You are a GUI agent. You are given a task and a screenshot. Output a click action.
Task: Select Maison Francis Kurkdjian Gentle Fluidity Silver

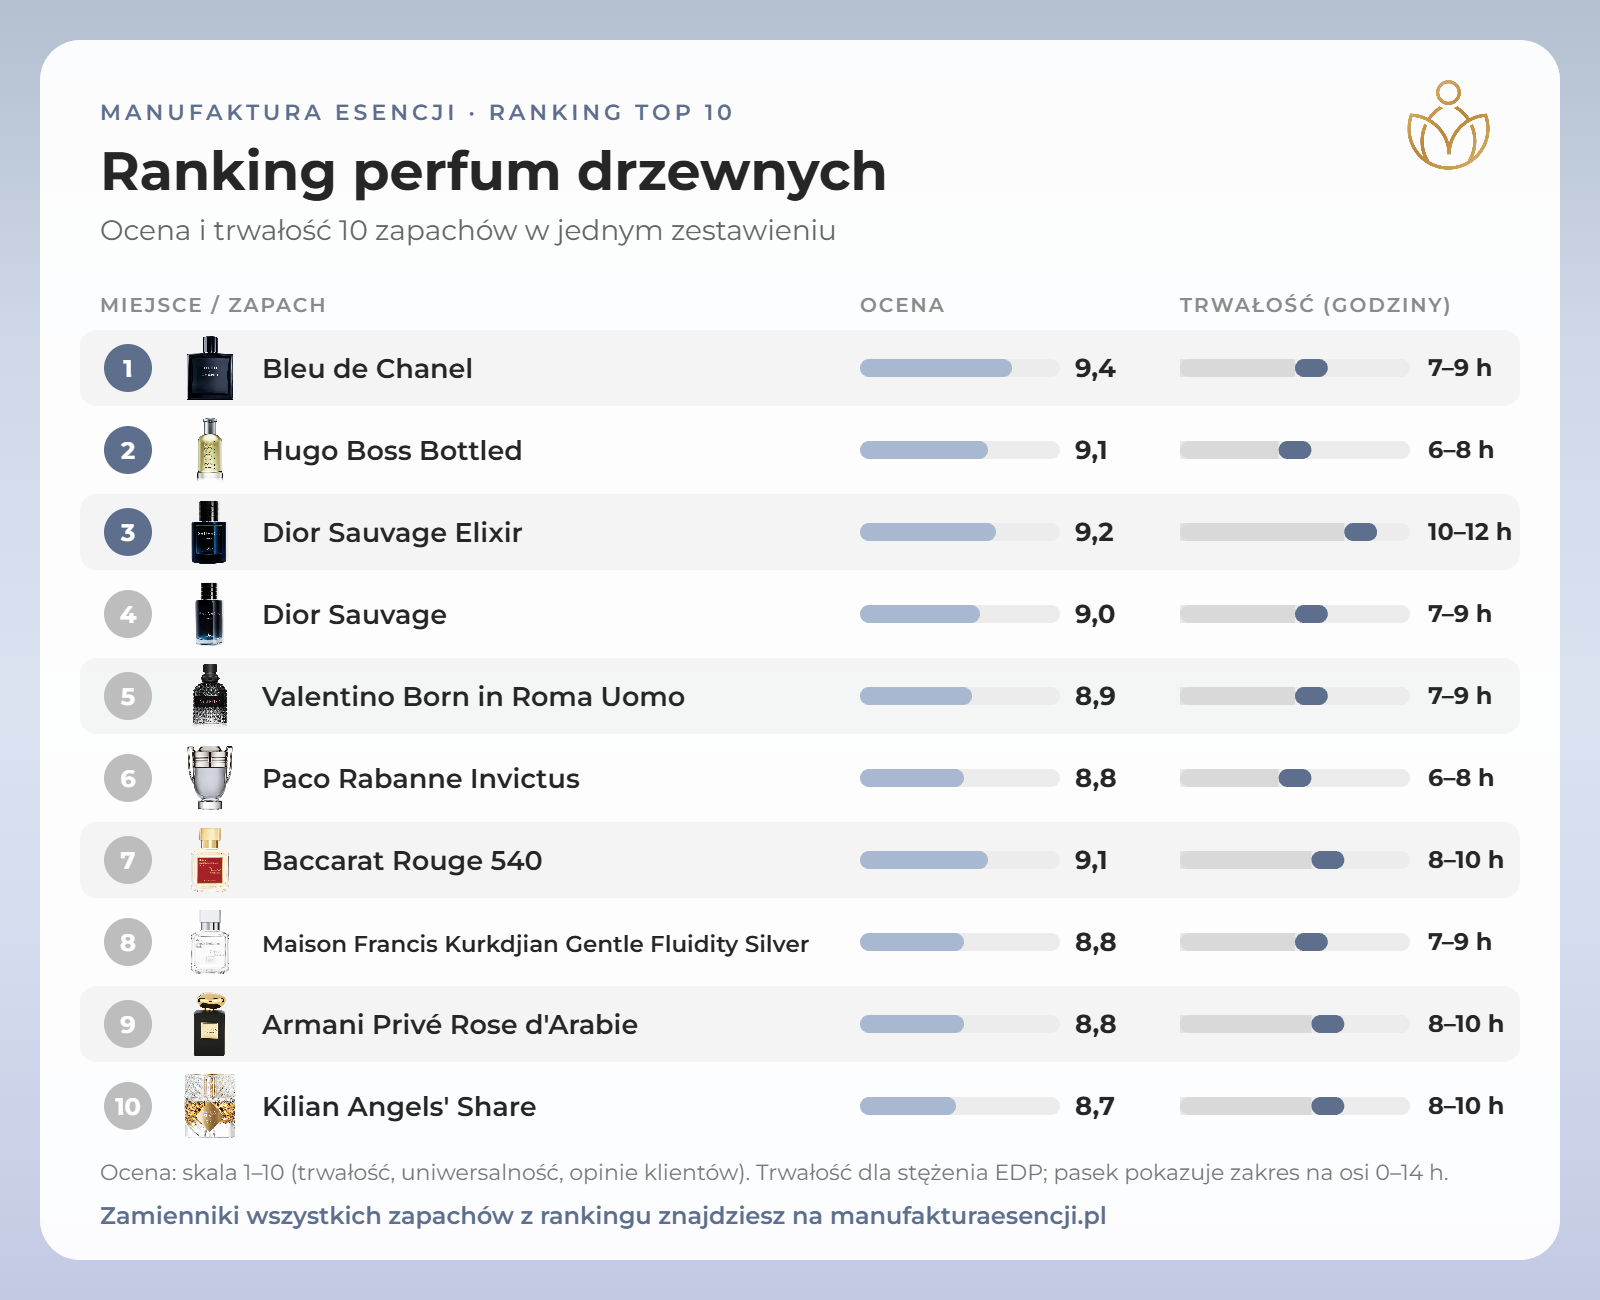point(535,943)
